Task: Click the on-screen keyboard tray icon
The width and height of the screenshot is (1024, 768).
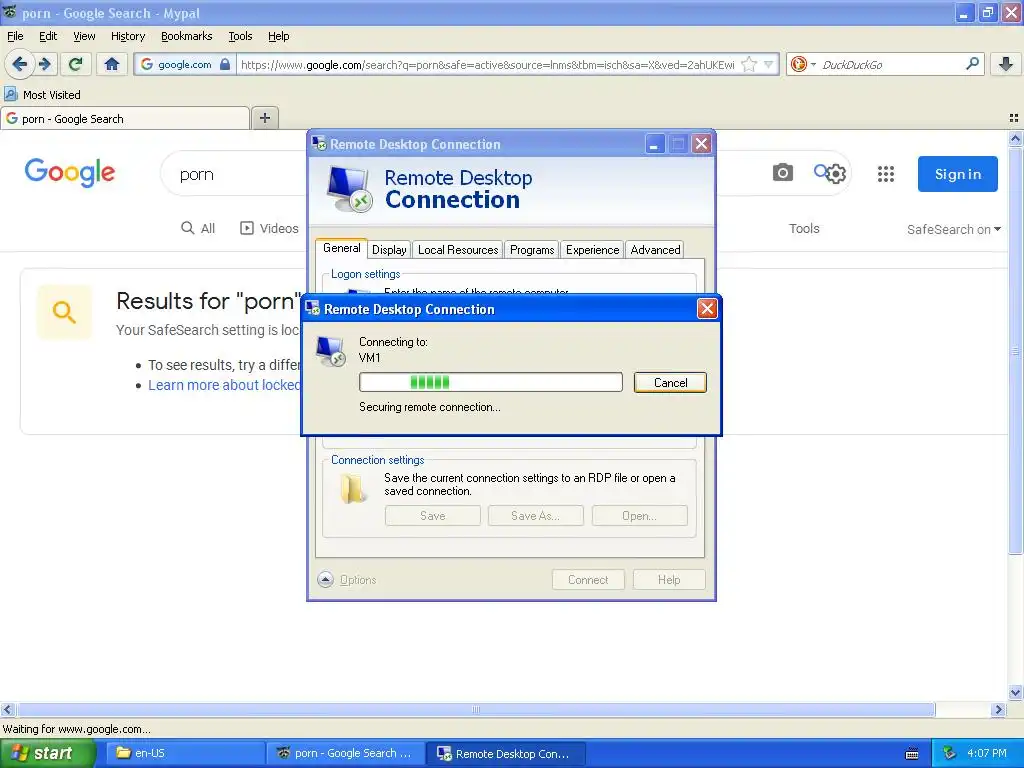Action: click(912, 754)
